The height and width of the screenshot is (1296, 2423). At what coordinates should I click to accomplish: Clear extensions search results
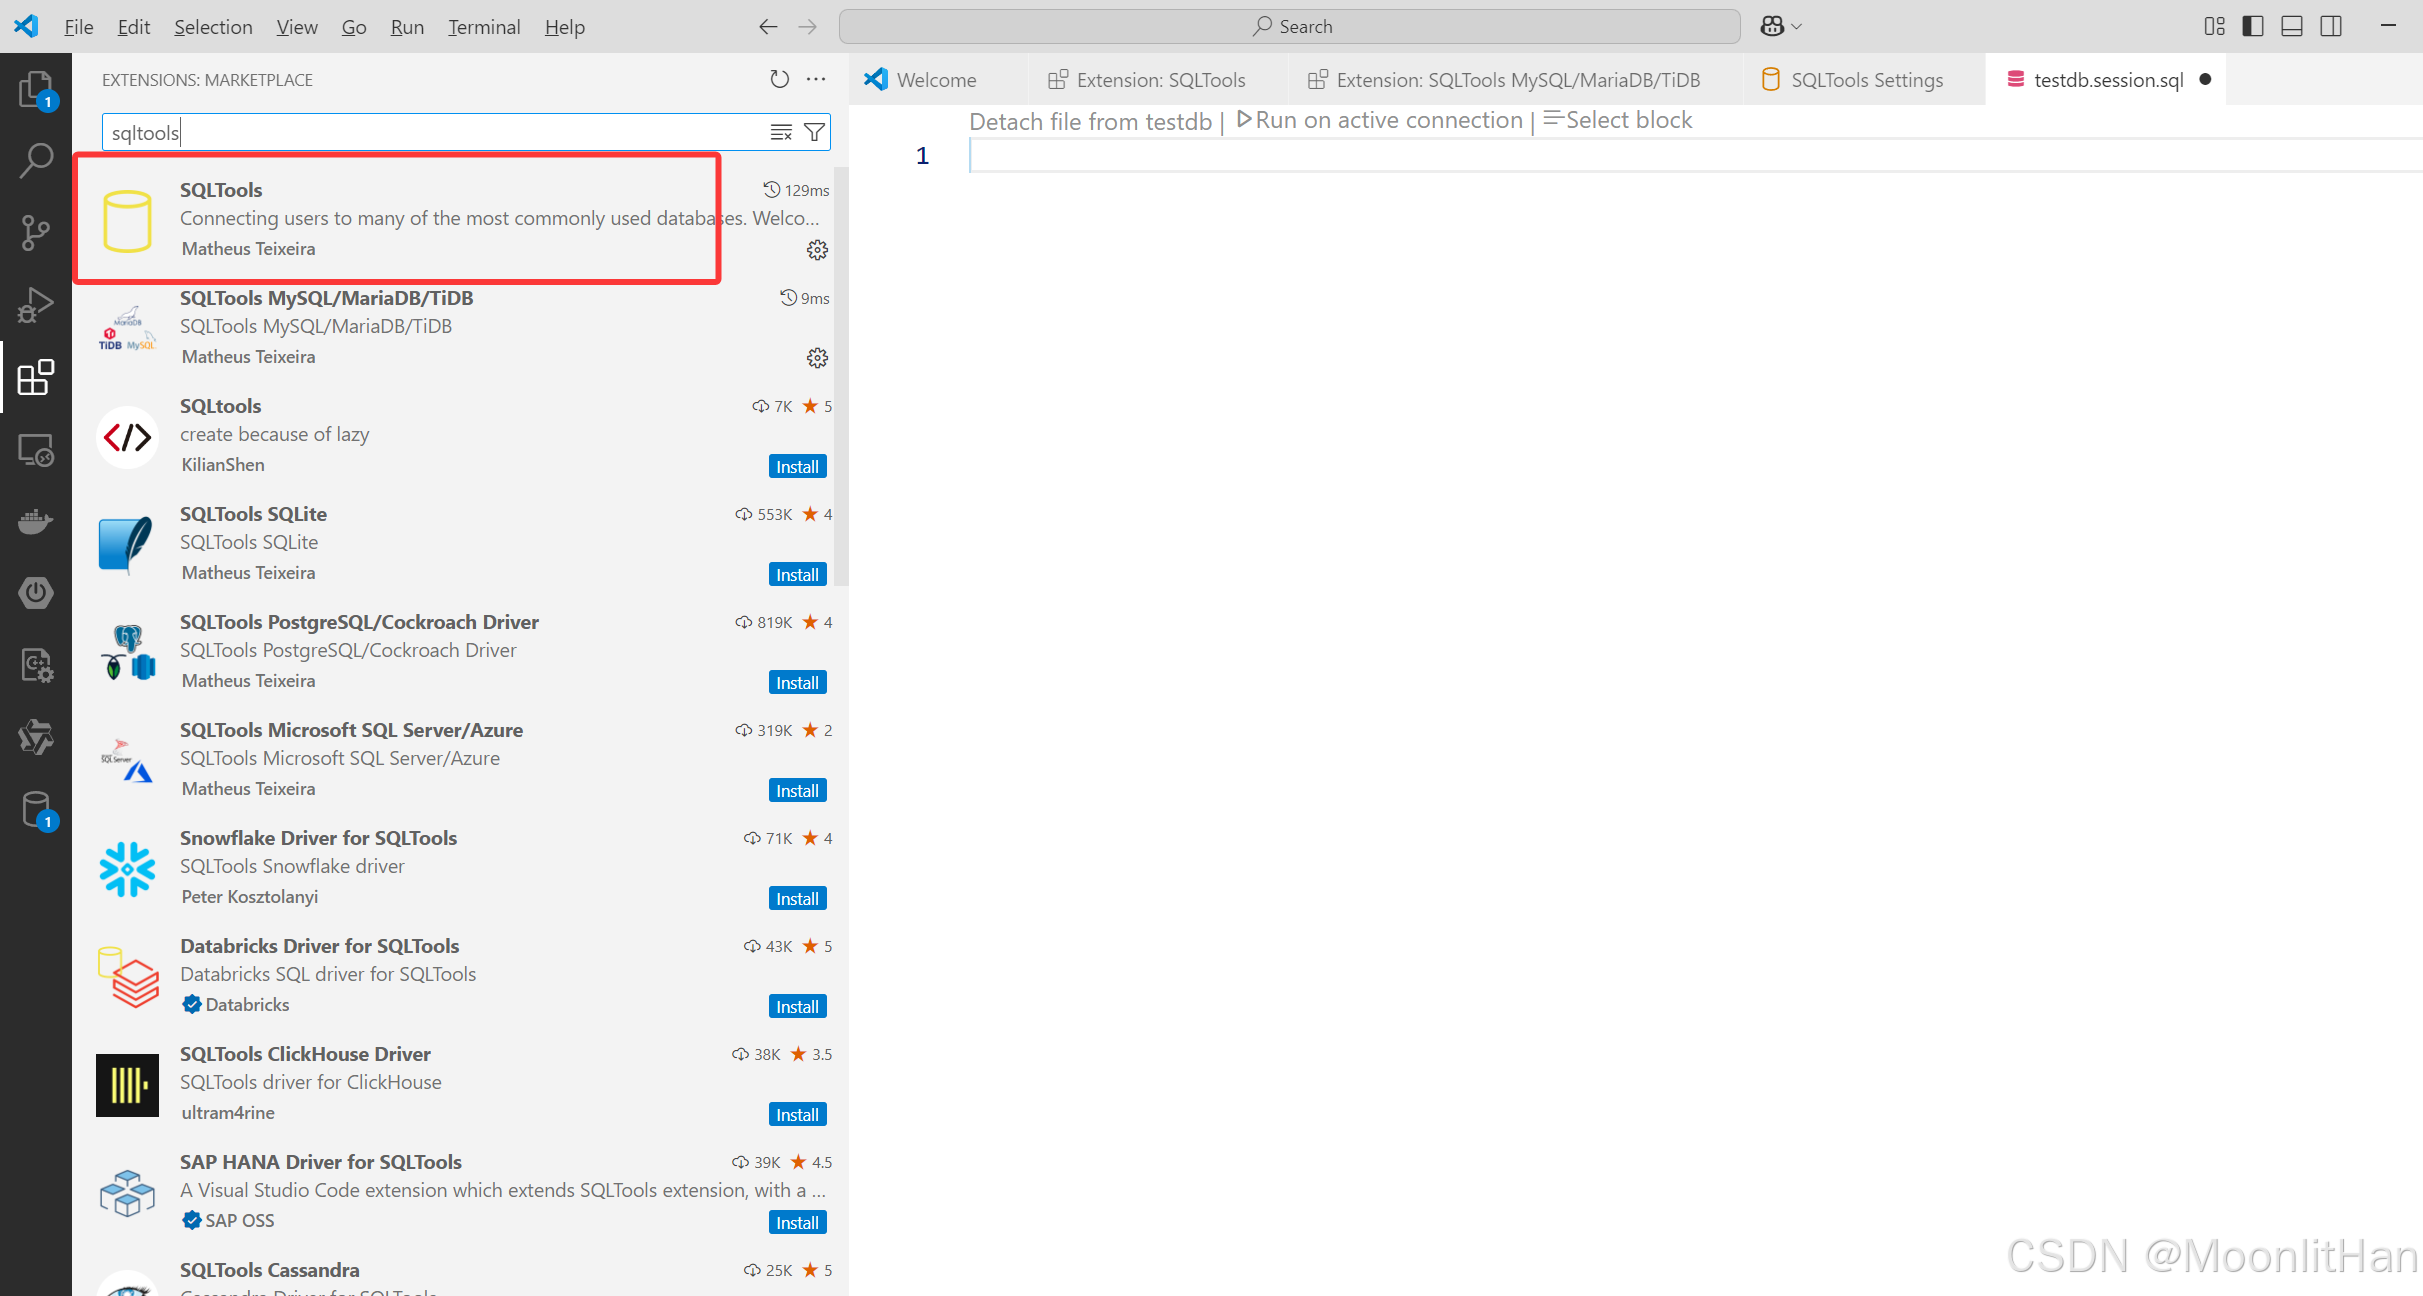[781, 132]
